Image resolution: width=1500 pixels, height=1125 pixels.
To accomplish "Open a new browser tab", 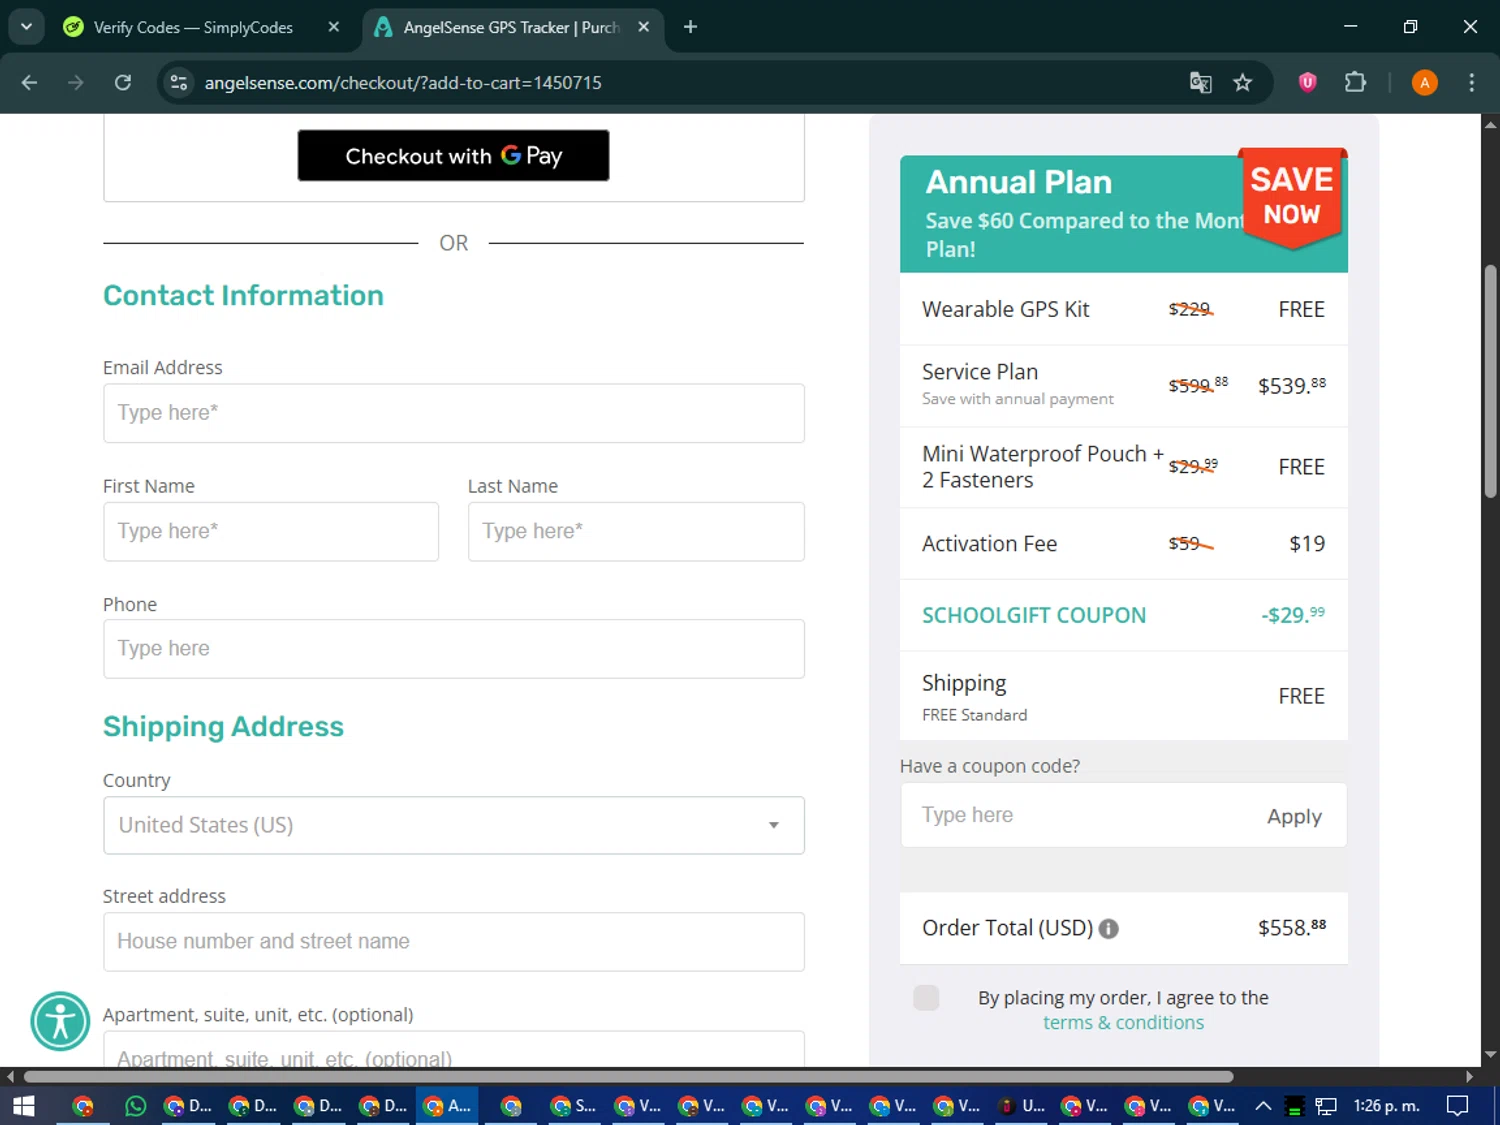I will pyautogui.click(x=690, y=27).
